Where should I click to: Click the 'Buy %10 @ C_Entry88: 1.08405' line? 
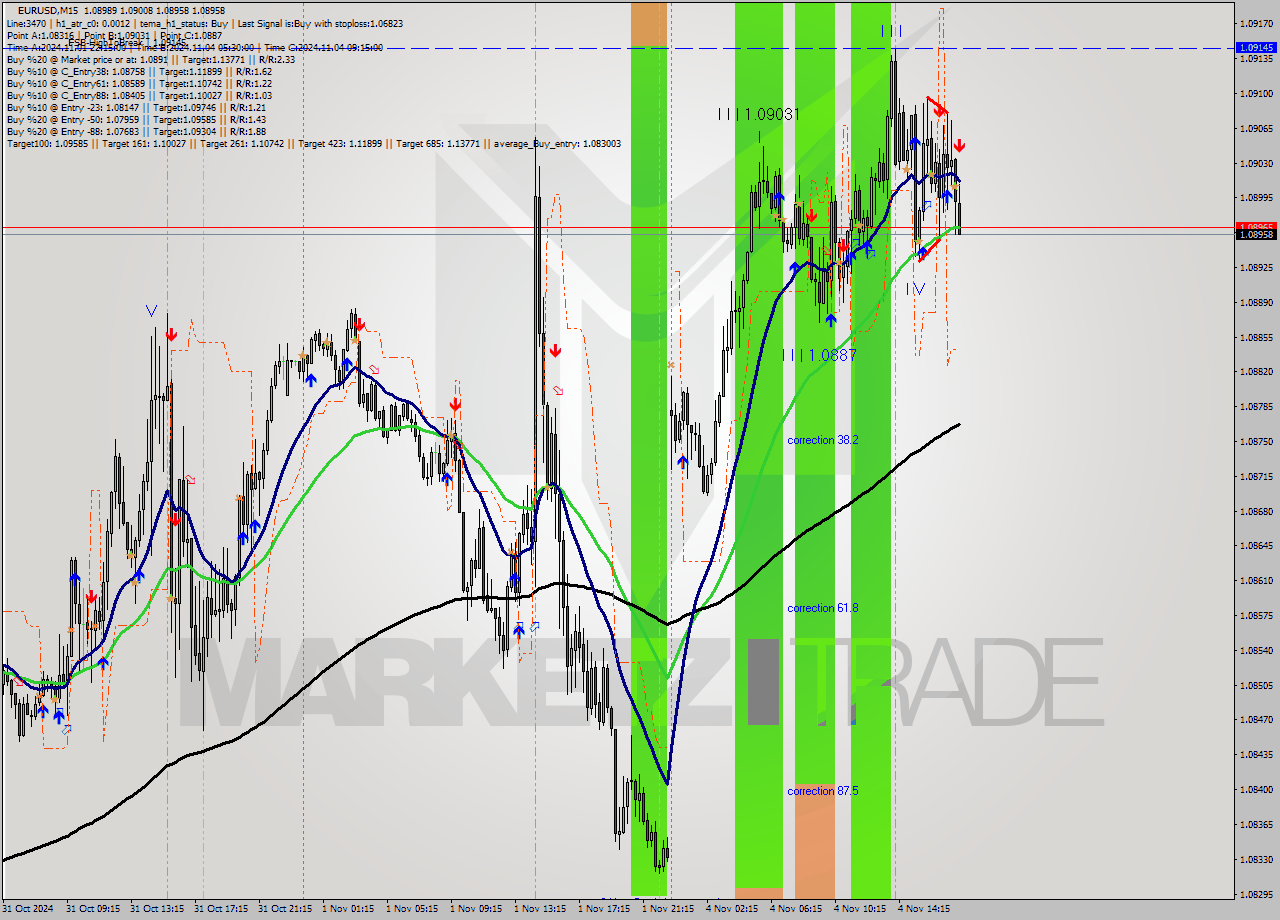tap(139, 96)
